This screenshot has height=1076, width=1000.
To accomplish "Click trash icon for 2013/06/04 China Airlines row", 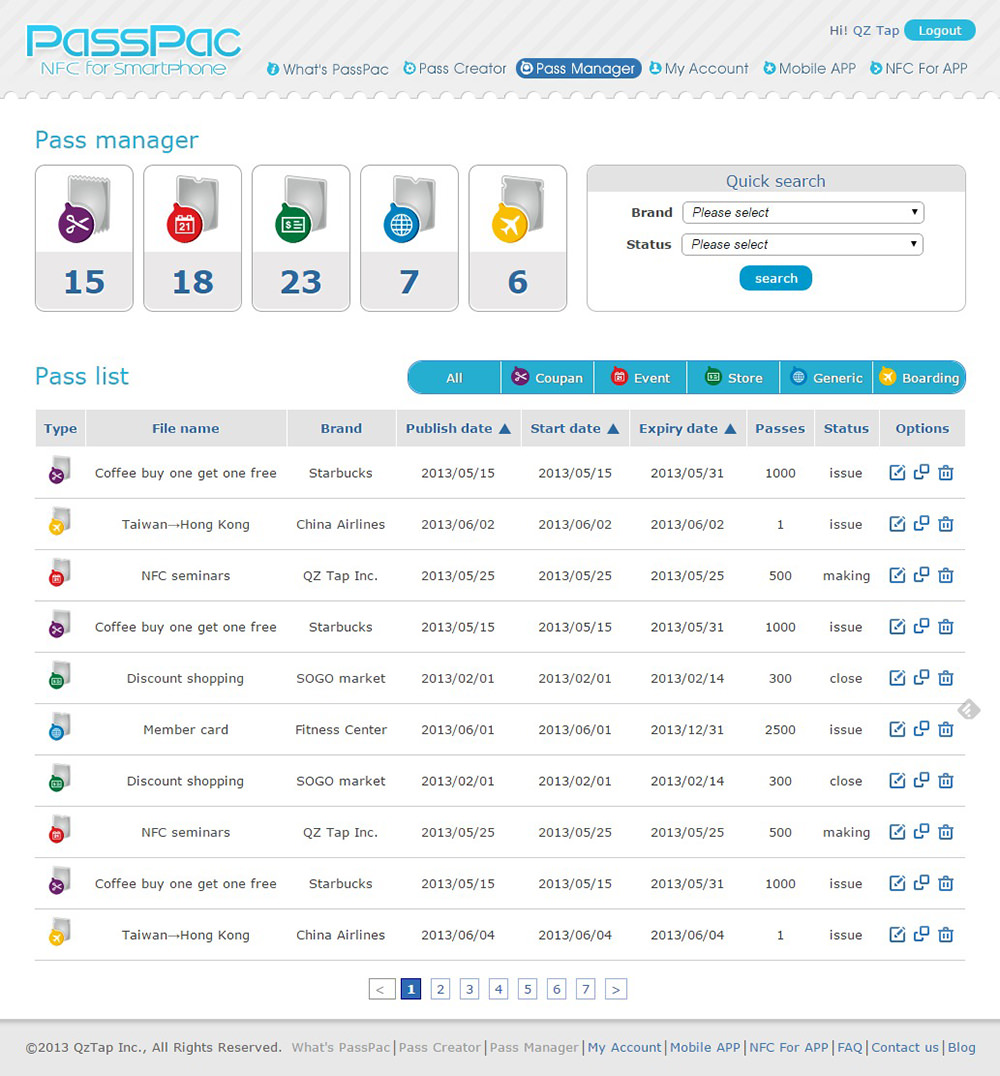I will (x=946, y=935).
